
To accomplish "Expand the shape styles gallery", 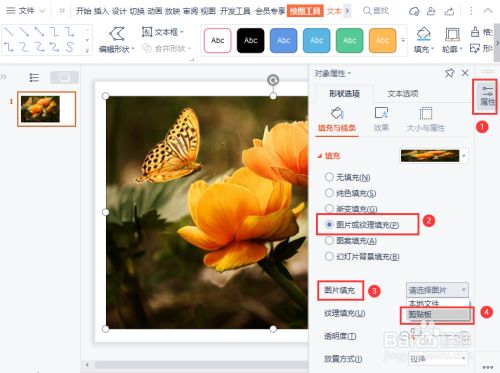I will (x=403, y=40).
